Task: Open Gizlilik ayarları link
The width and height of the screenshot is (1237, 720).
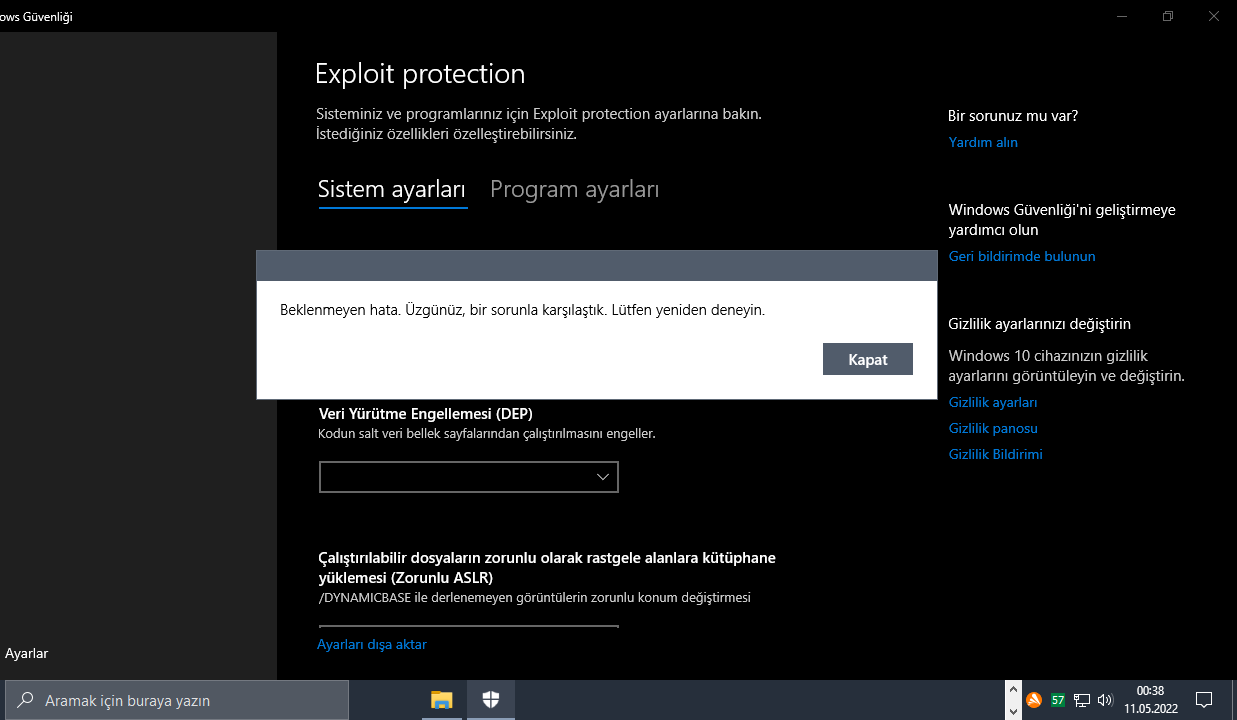Action: [993, 402]
